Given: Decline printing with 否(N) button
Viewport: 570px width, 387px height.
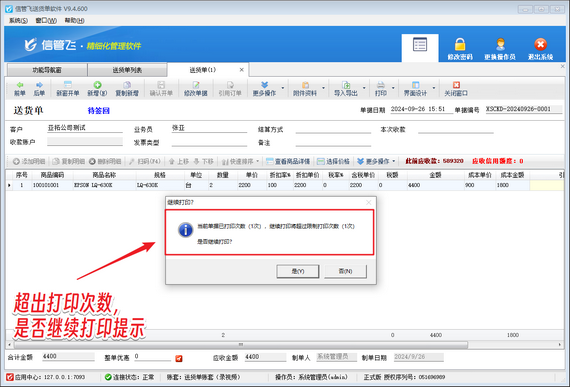Looking at the screenshot, I should pyautogui.click(x=345, y=271).
